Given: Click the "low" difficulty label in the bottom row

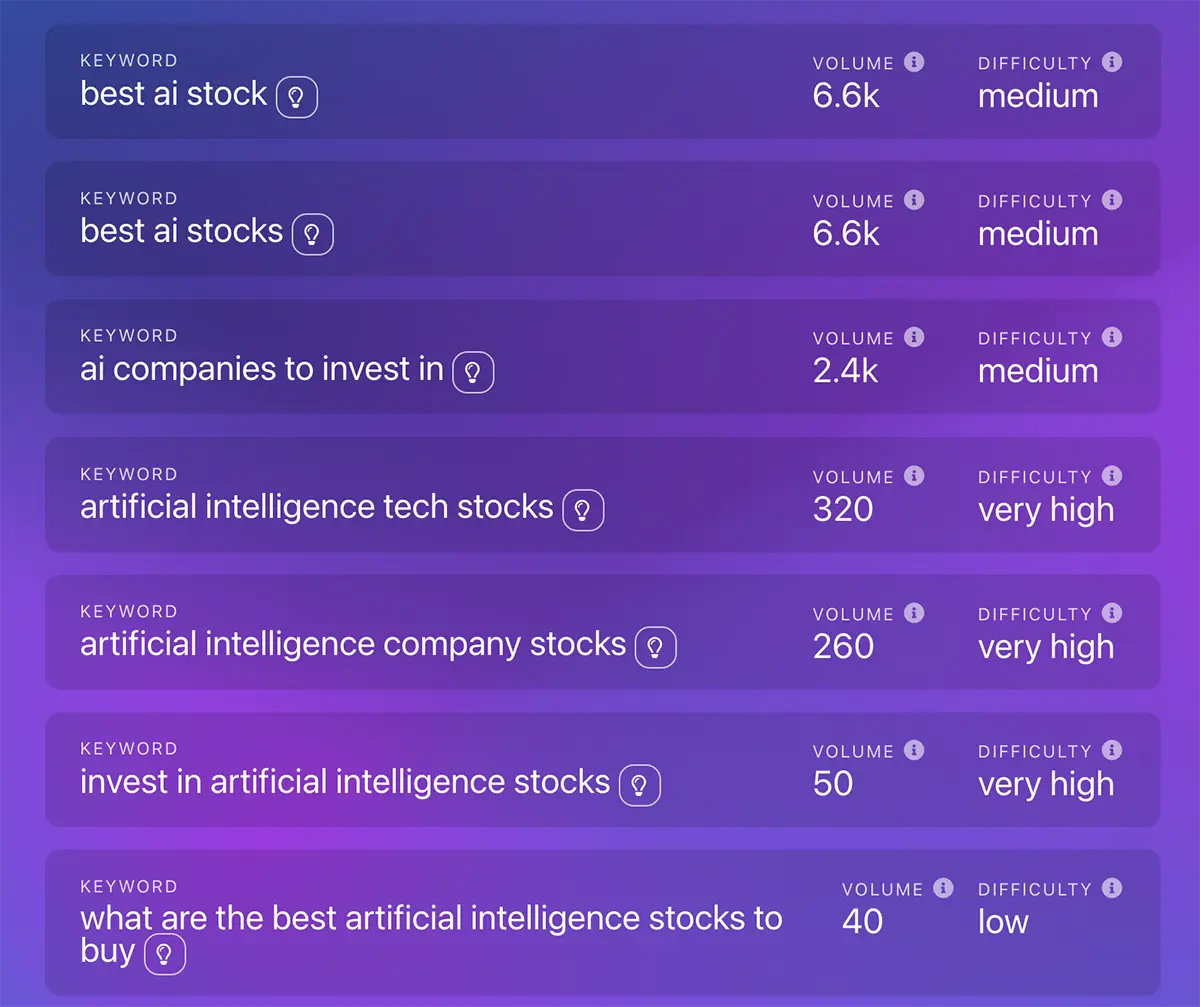Looking at the screenshot, I should pos(1002,921).
